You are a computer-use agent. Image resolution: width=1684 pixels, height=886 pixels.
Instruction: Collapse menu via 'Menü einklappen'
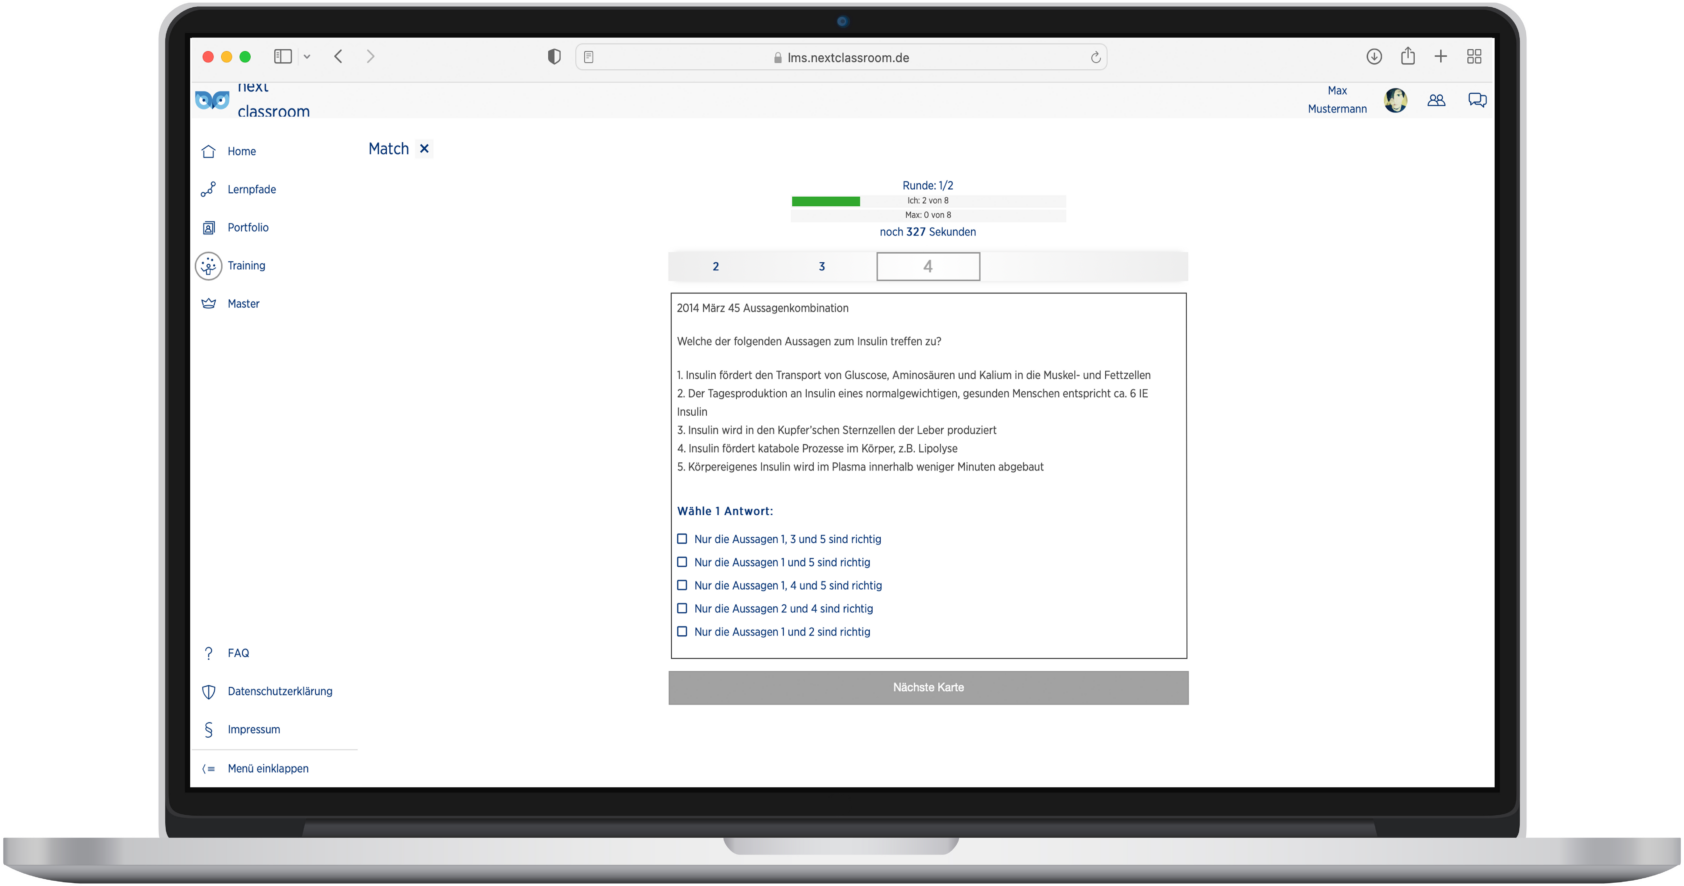pyautogui.click(x=267, y=769)
